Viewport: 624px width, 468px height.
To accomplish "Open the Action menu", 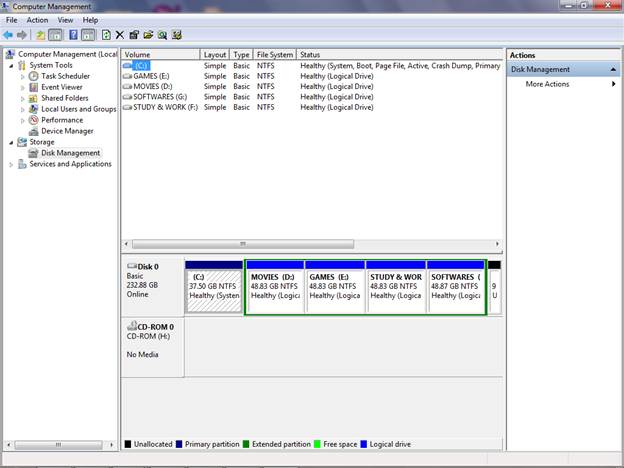I will point(37,20).
